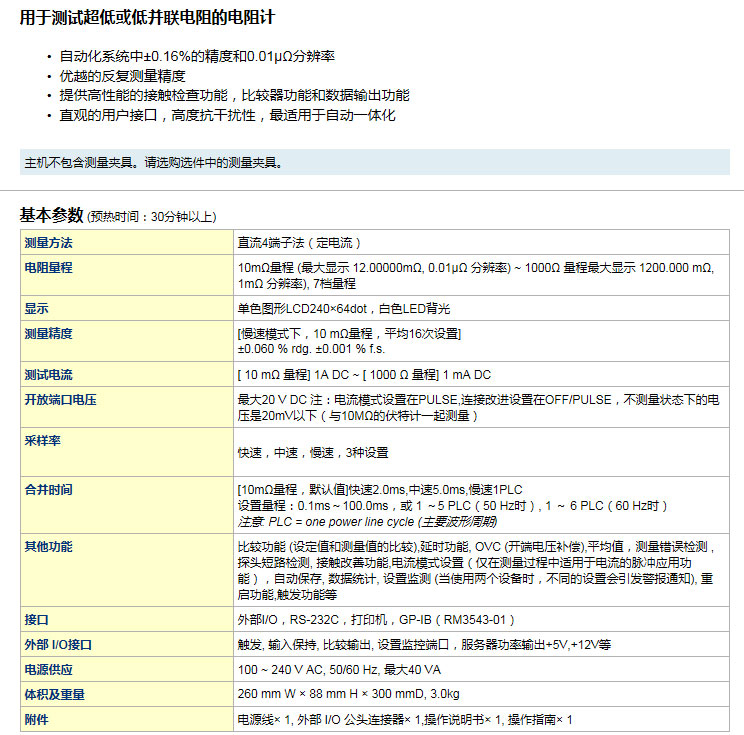Image resolution: width=744 pixels, height=735 pixels.
Task: Click the 测量方法 row label
Action: point(49,243)
